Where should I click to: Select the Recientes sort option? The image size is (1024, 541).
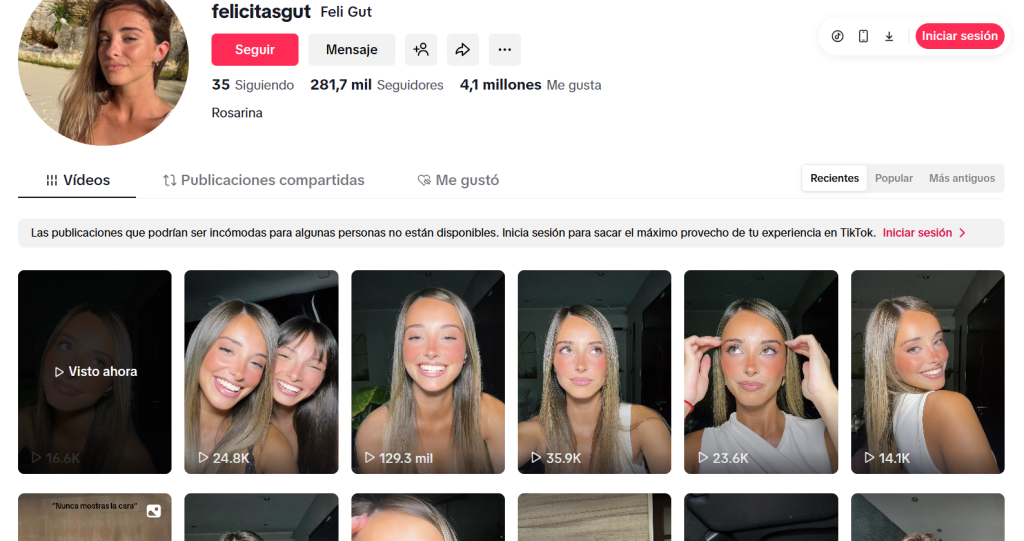(x=834, y=178)
